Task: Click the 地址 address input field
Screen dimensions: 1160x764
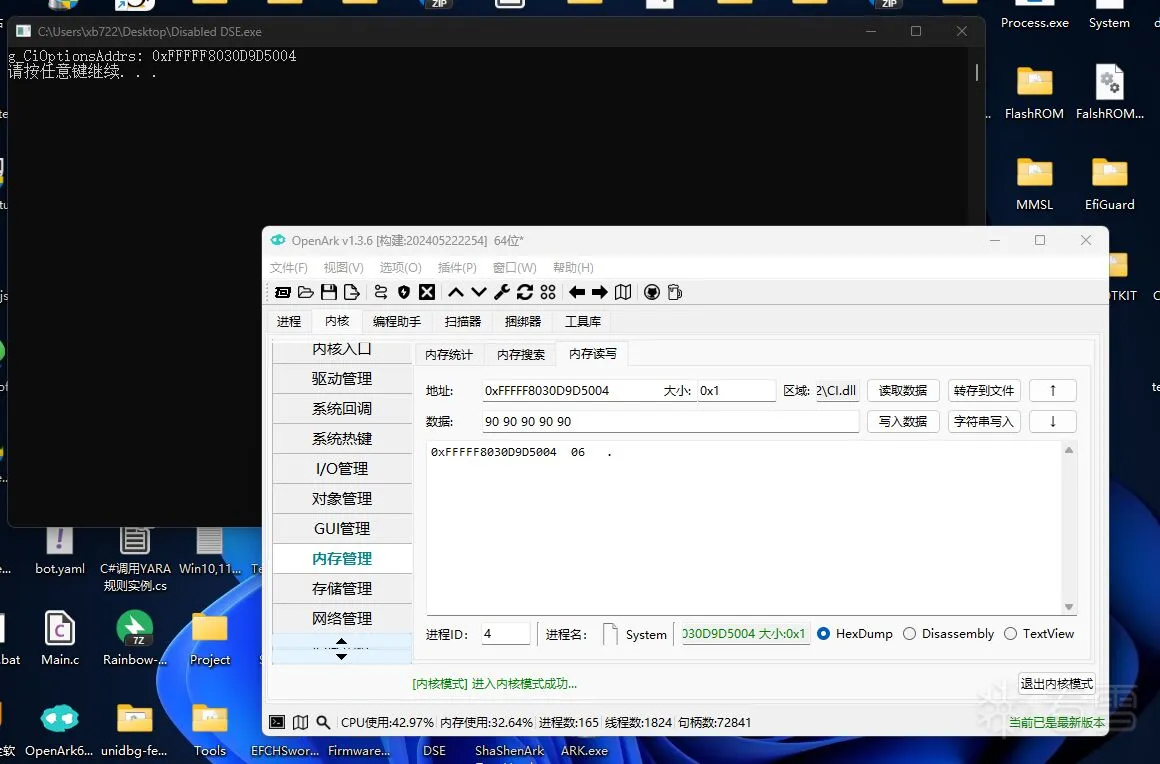Action: point(571,391)
